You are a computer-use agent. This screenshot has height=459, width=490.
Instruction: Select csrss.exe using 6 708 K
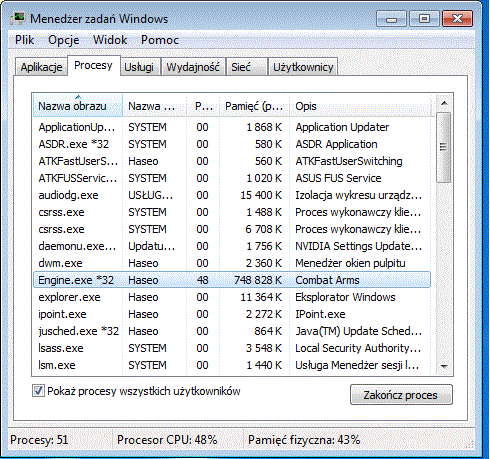(x=232, y=229)
